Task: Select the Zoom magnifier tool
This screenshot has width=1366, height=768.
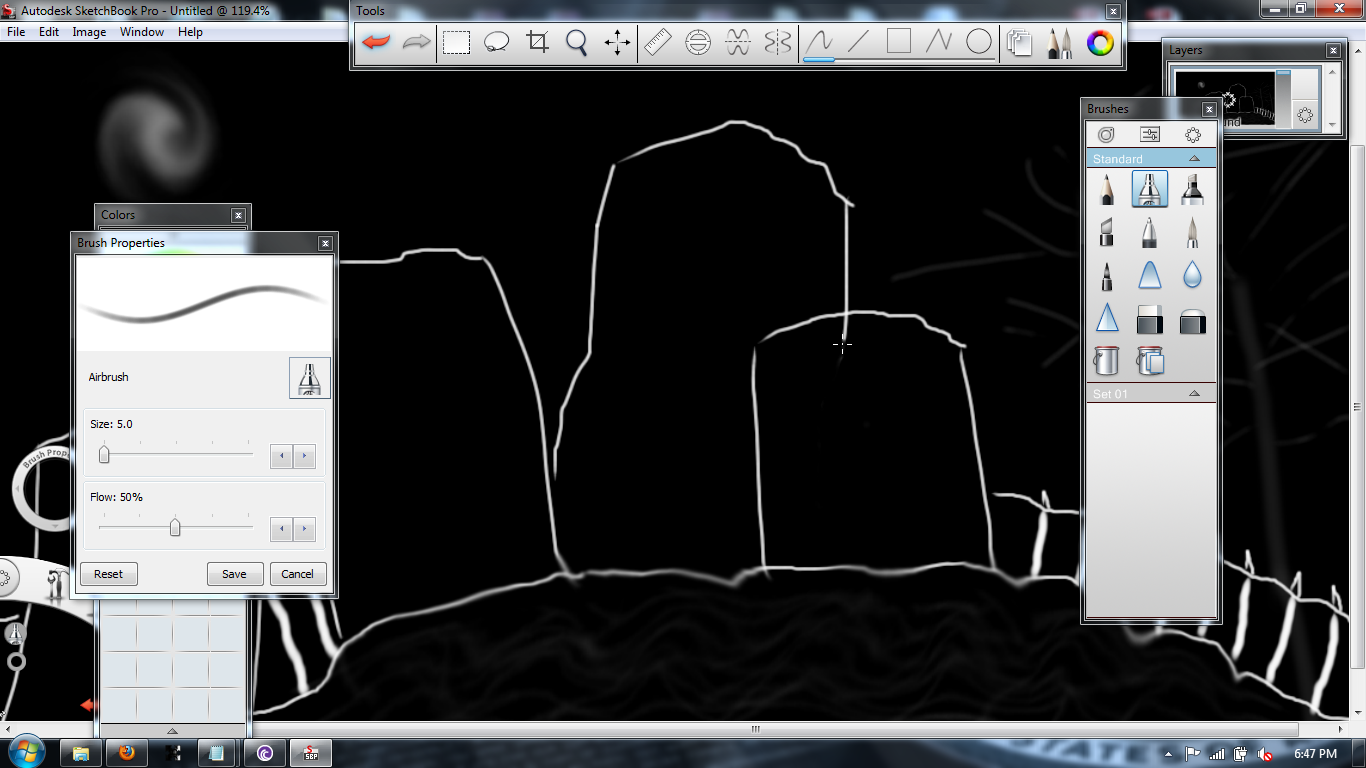Action: point(577,42)
